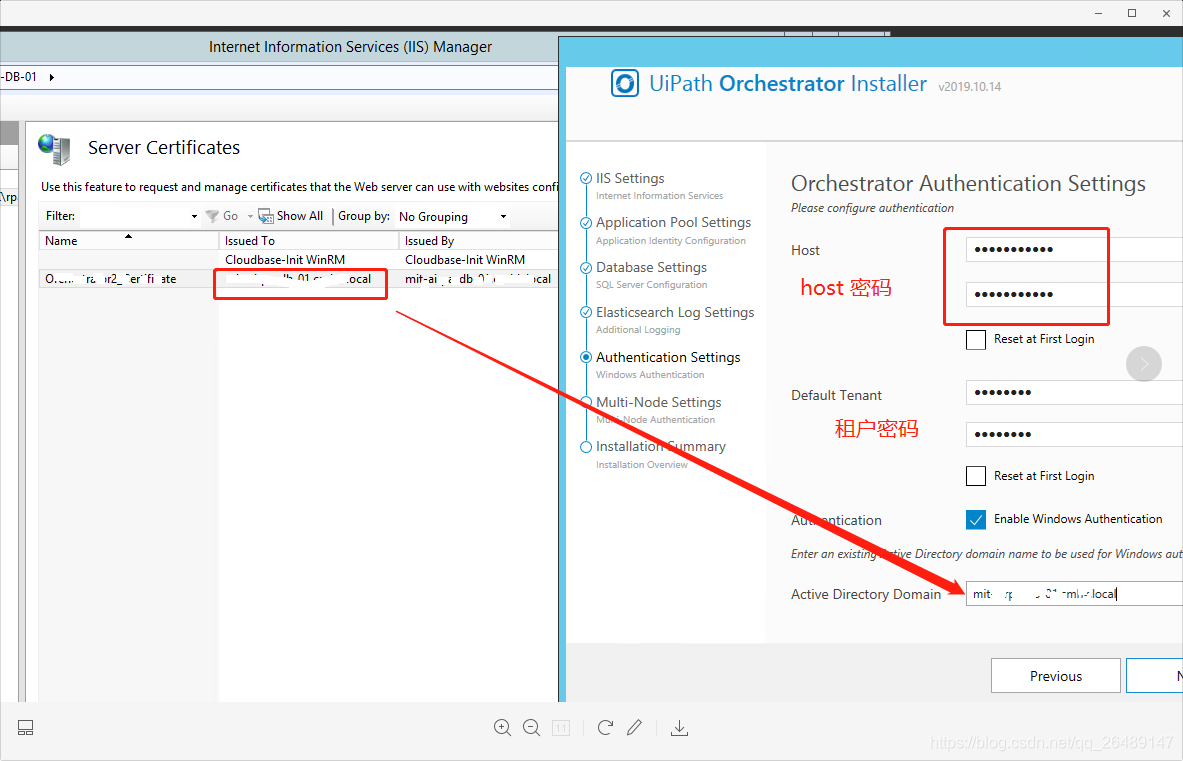Uncheck Enable Windows Authentication
The width and height of the screenshot is (1183, 761).
tap(976, 520)
